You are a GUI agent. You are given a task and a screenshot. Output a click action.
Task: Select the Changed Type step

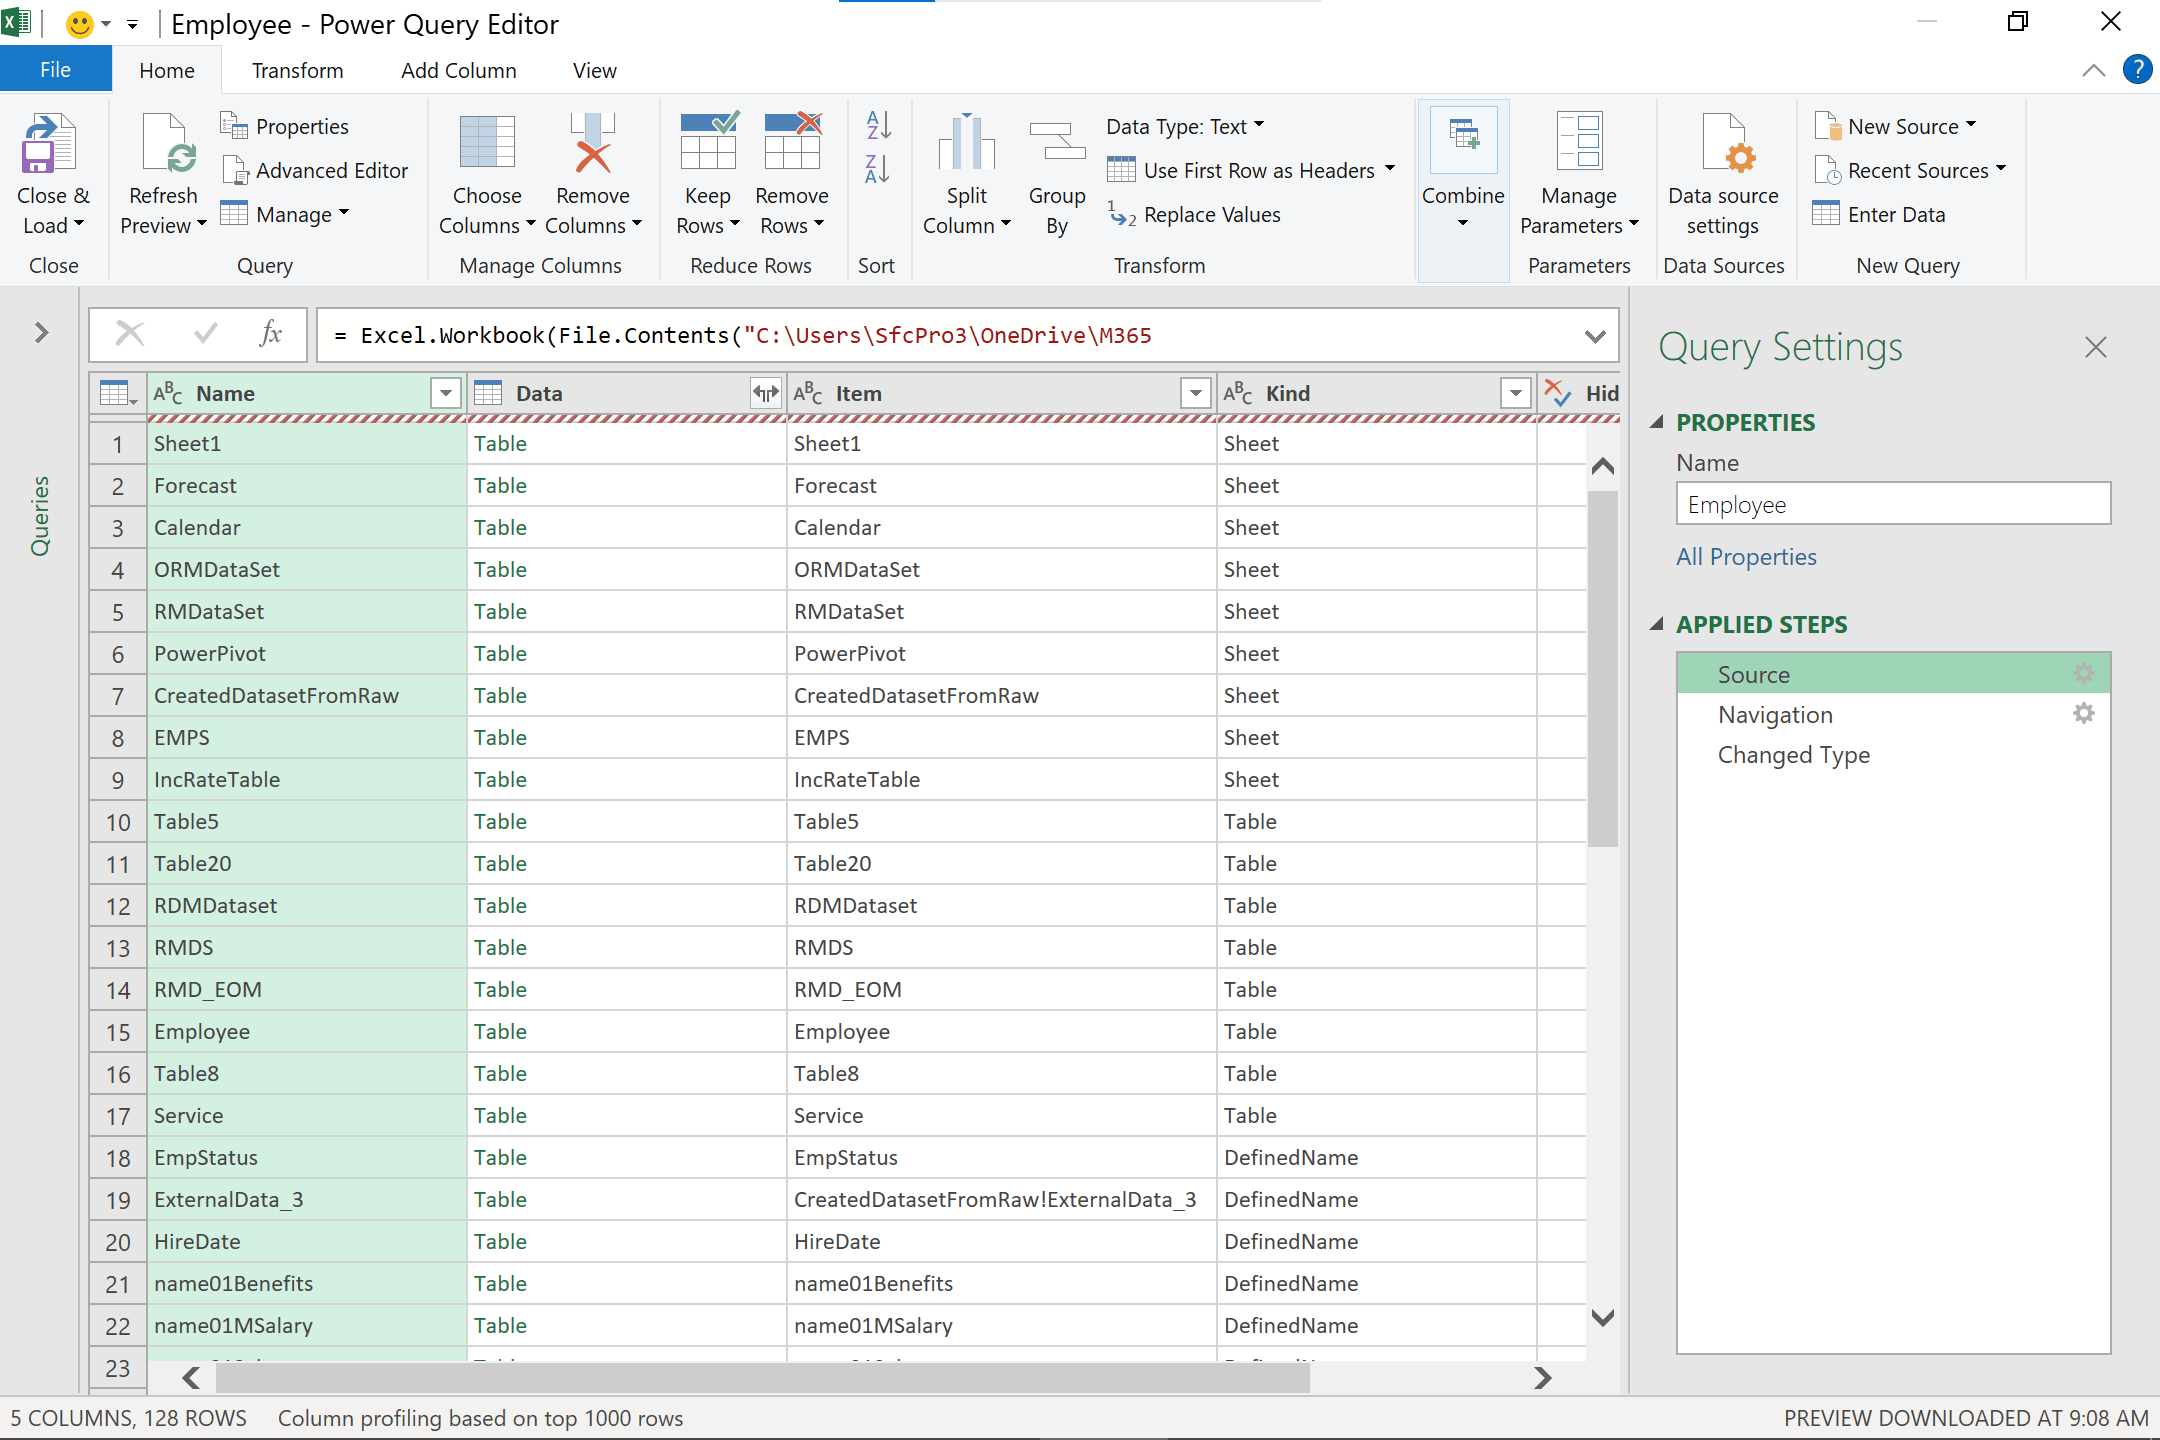(x=1793, y=755)
